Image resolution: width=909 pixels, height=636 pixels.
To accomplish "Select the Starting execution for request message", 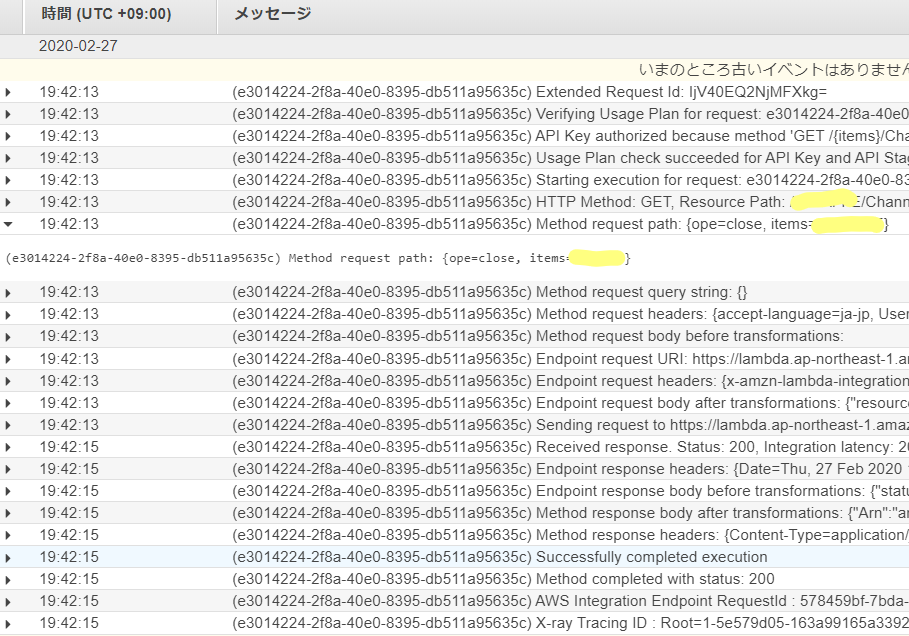I will click(570, 180).
